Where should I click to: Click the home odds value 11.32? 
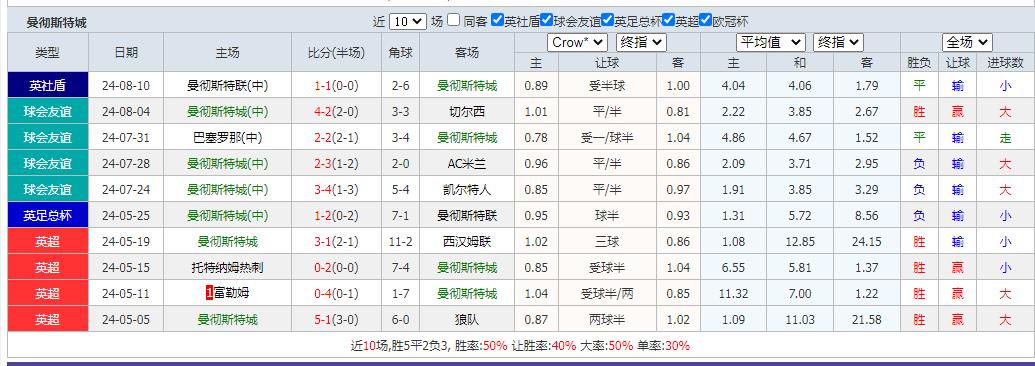734,293
